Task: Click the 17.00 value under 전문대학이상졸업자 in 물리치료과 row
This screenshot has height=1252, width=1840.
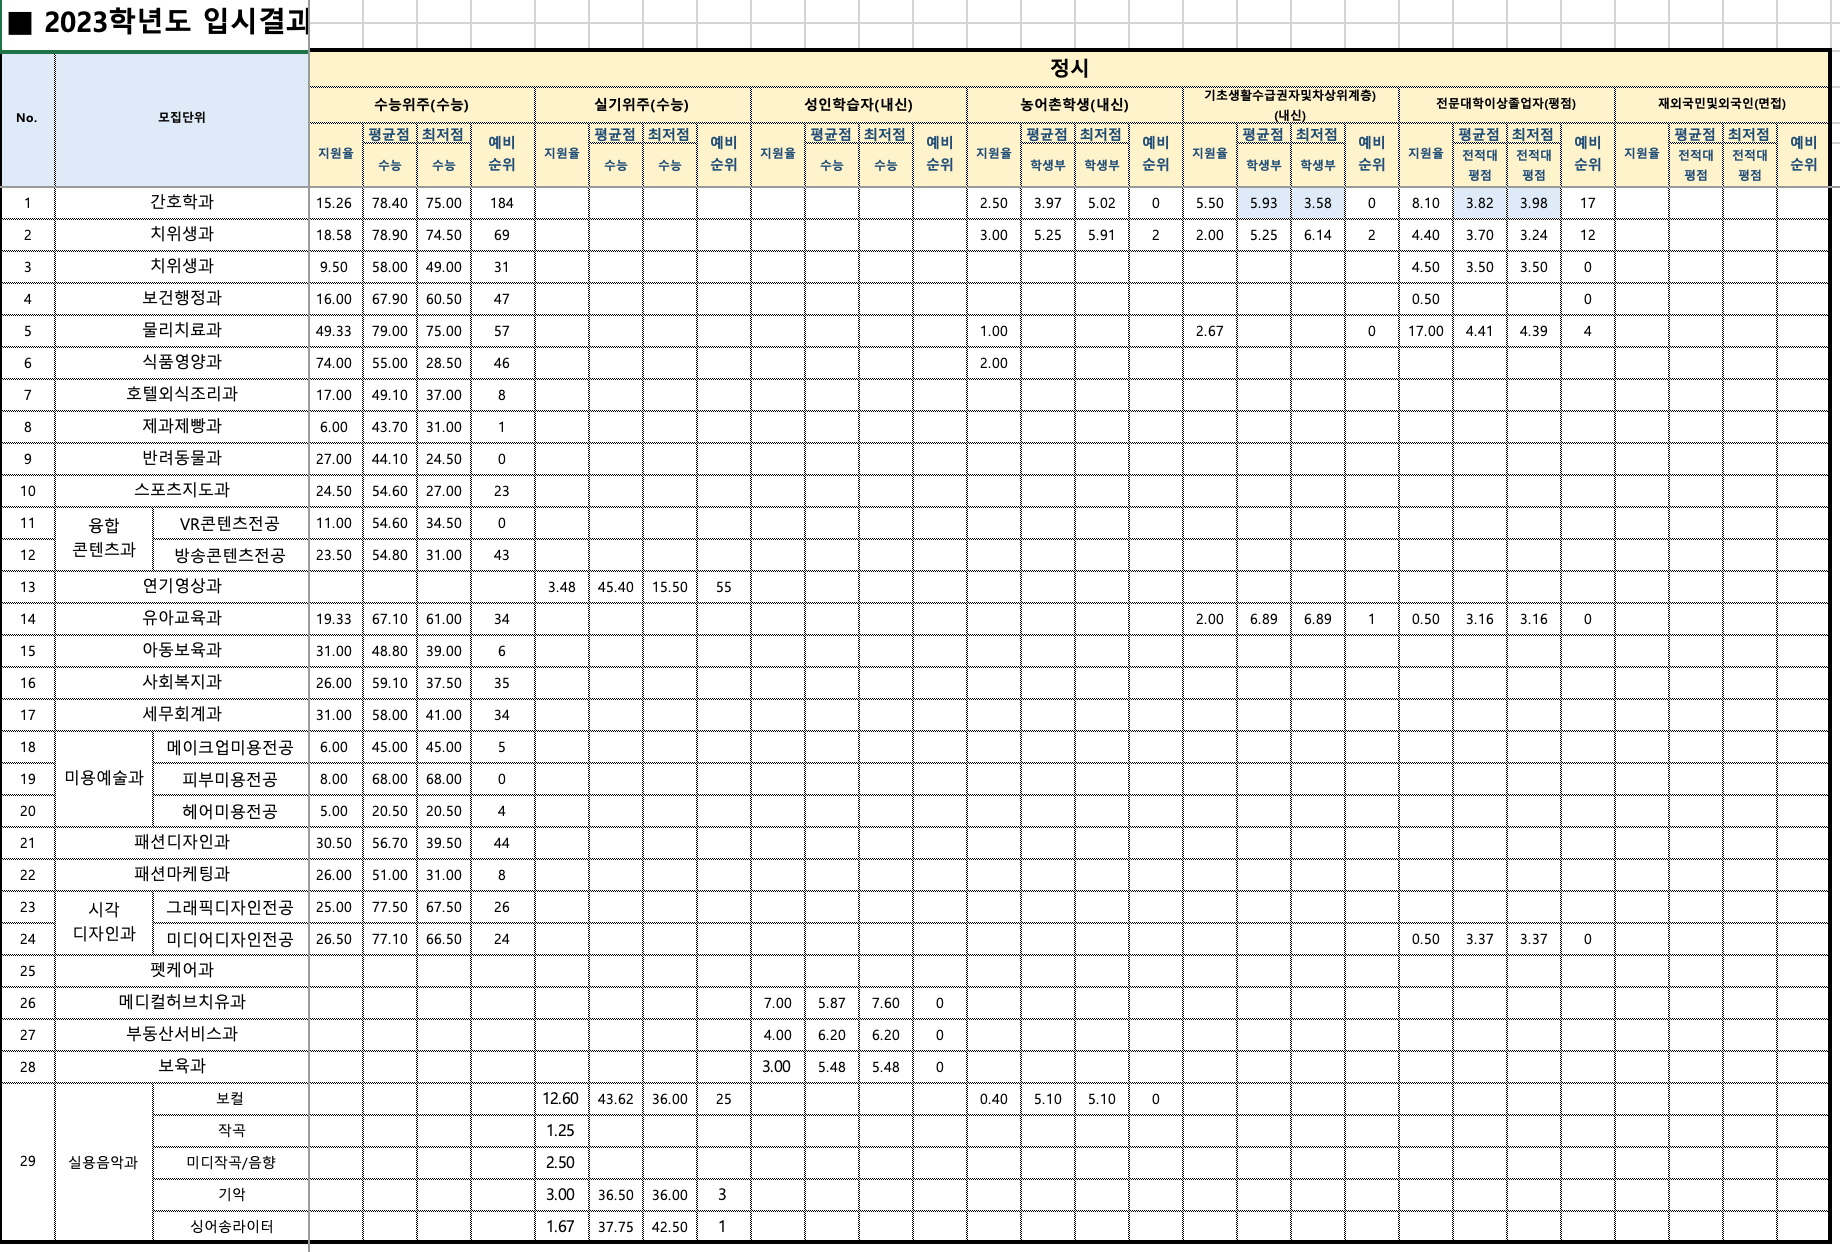Action: click(1425, 331)
